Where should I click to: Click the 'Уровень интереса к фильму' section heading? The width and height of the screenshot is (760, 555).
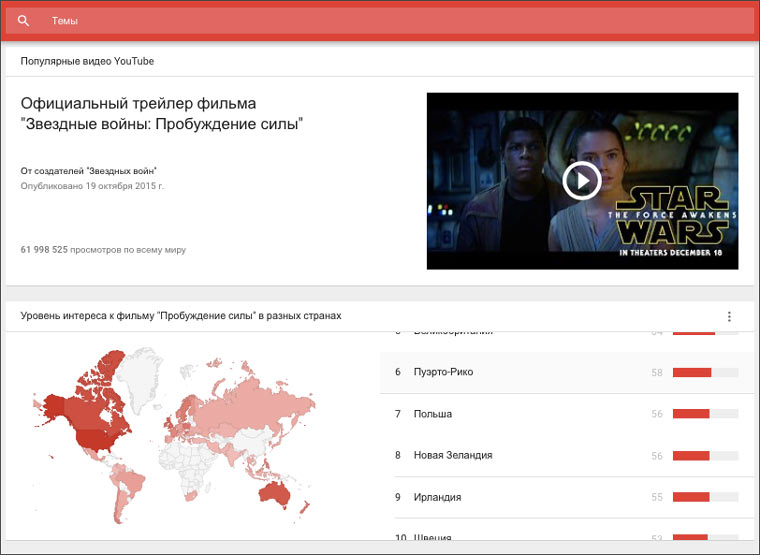tap(181, 316)
